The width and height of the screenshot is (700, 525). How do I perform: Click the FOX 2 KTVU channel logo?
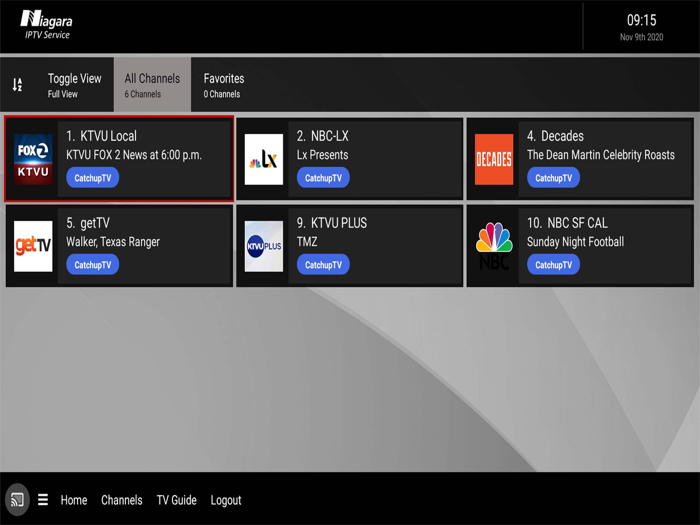(33, 159)
